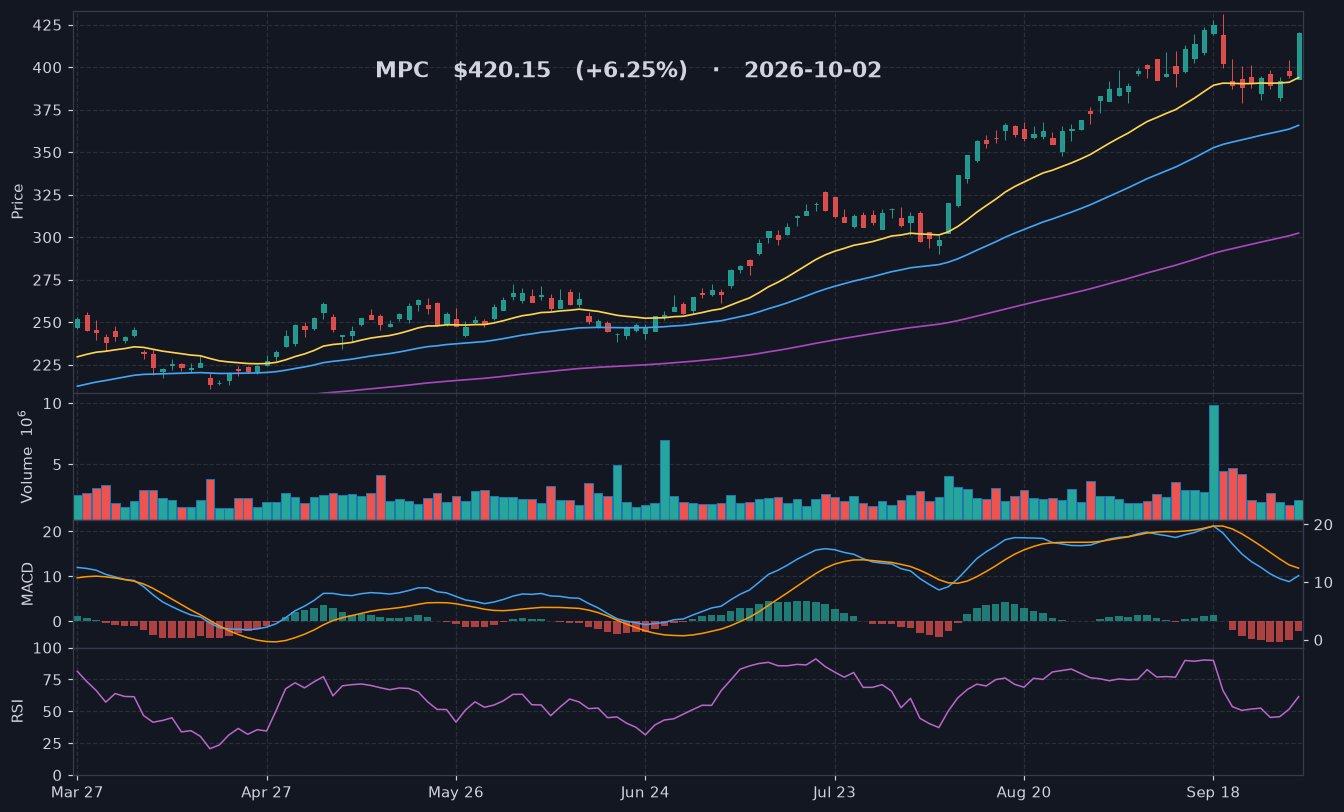Image resolution: width=1344 pixels, height=812 pixels.
Task: Select the 'Jun 24' date label
Action: (x=645, y=792)
